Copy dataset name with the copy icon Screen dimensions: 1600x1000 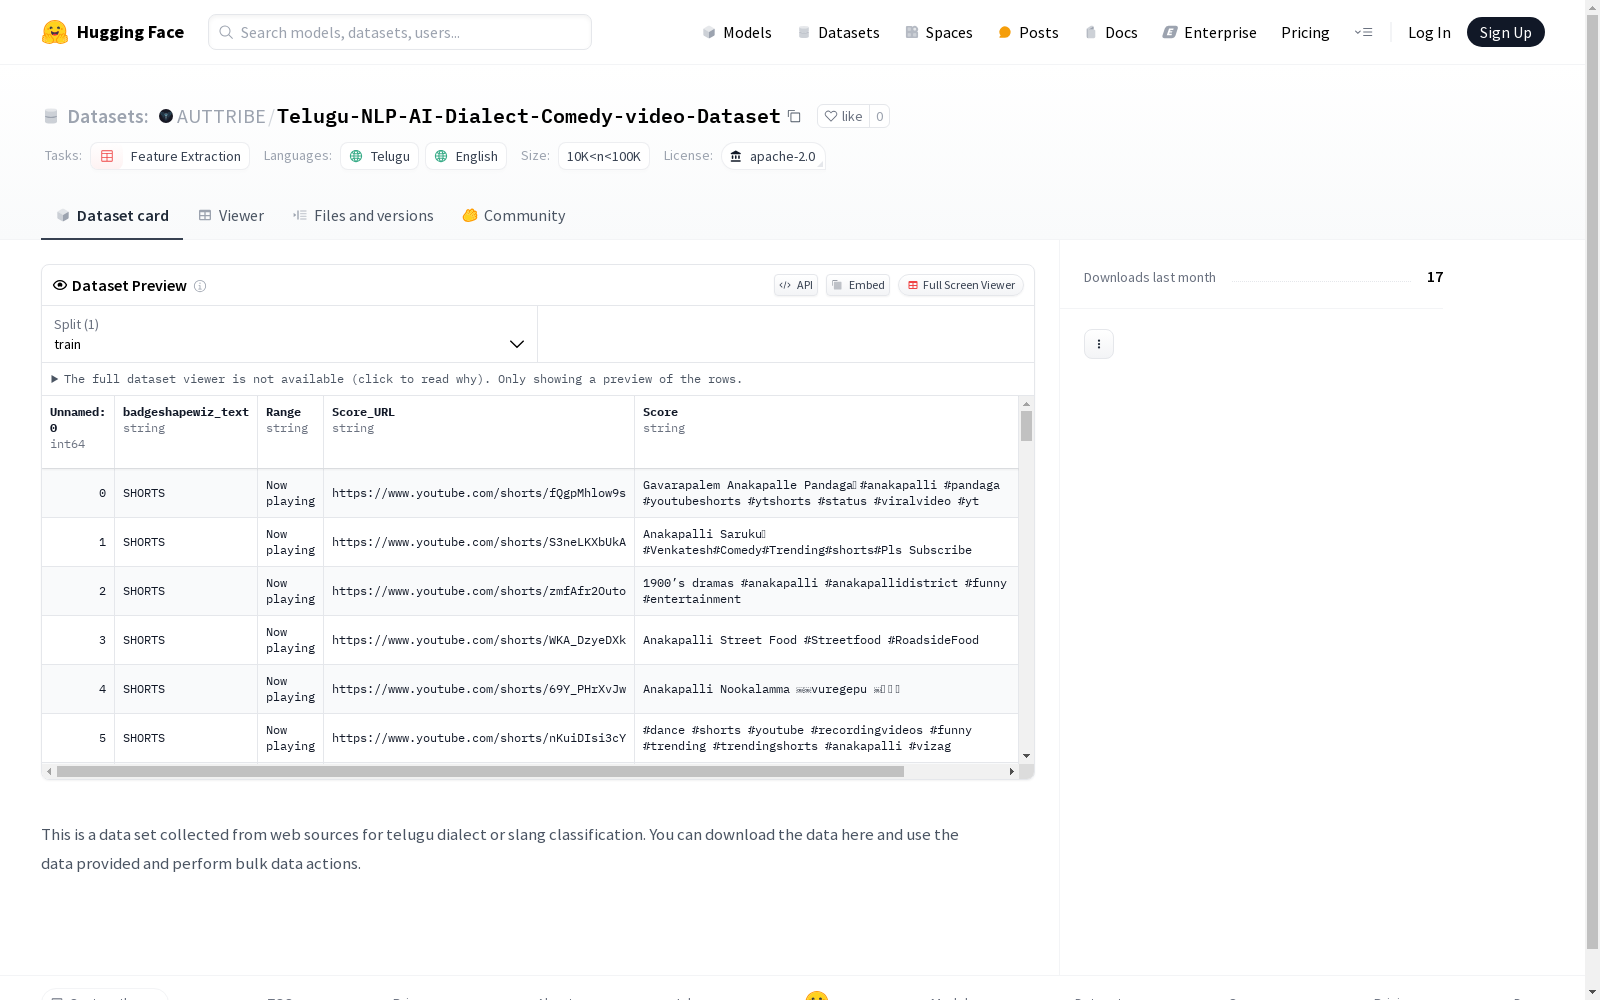tap(794, 116)
